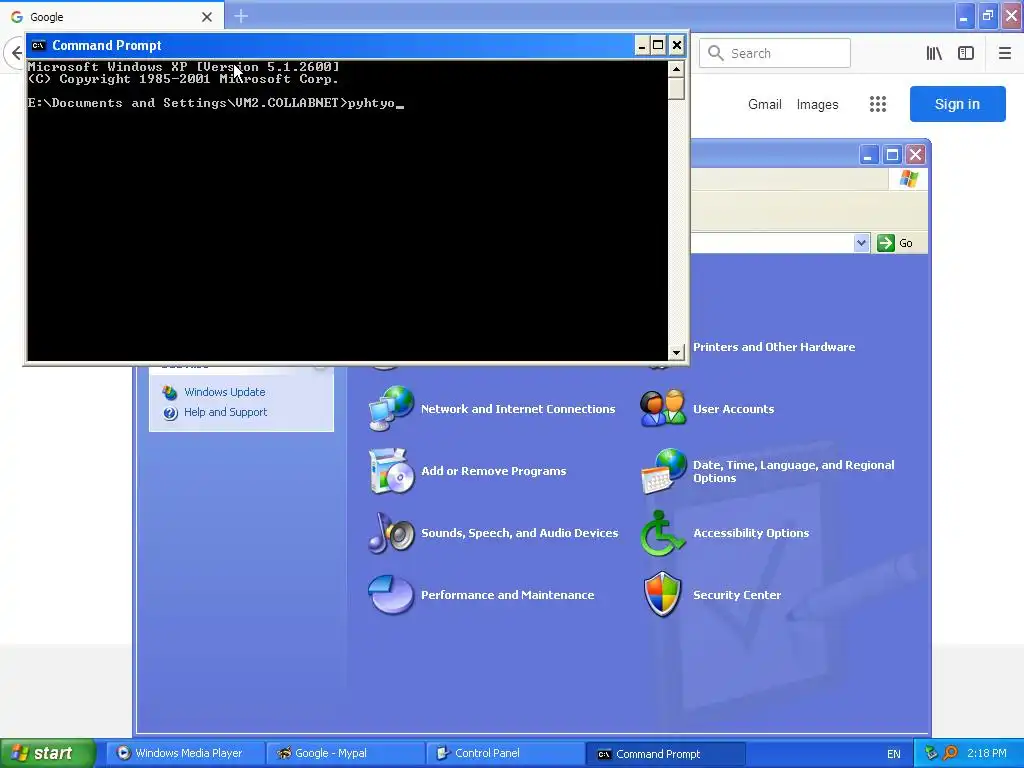Open the Windows Media Player taskbar item
The width and height of the screenshot is (1024, 768).
(185, 754)
